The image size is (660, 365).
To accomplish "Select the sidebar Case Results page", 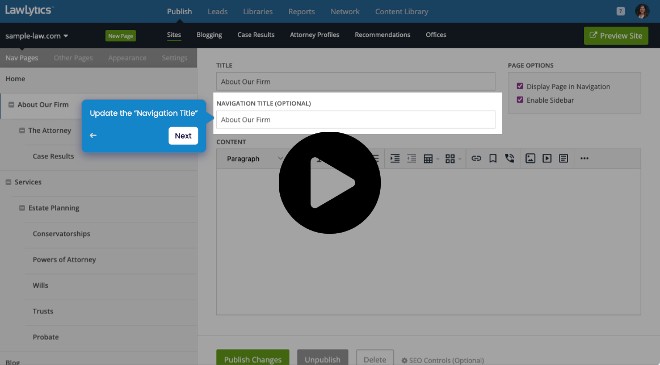I will coord(53,156).
